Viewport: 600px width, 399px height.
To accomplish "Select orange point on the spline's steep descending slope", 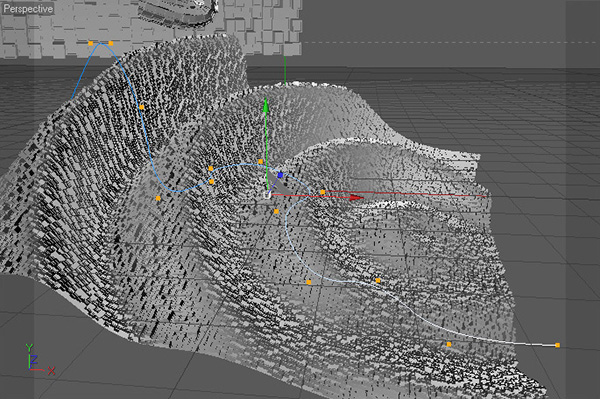I will (142, 107).
